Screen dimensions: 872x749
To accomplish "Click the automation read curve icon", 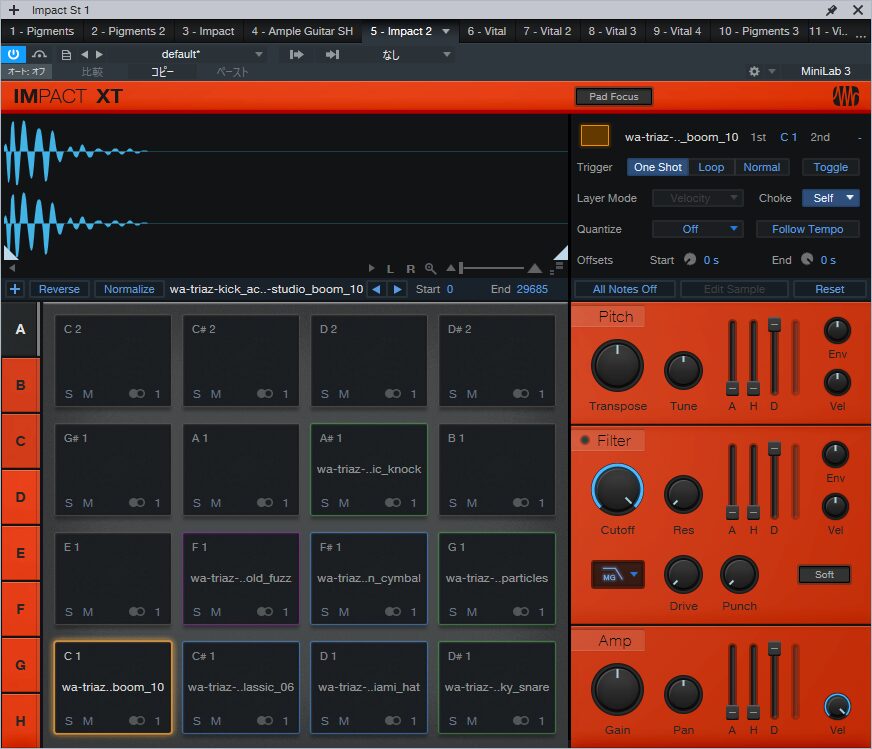I will coord(39,54).
